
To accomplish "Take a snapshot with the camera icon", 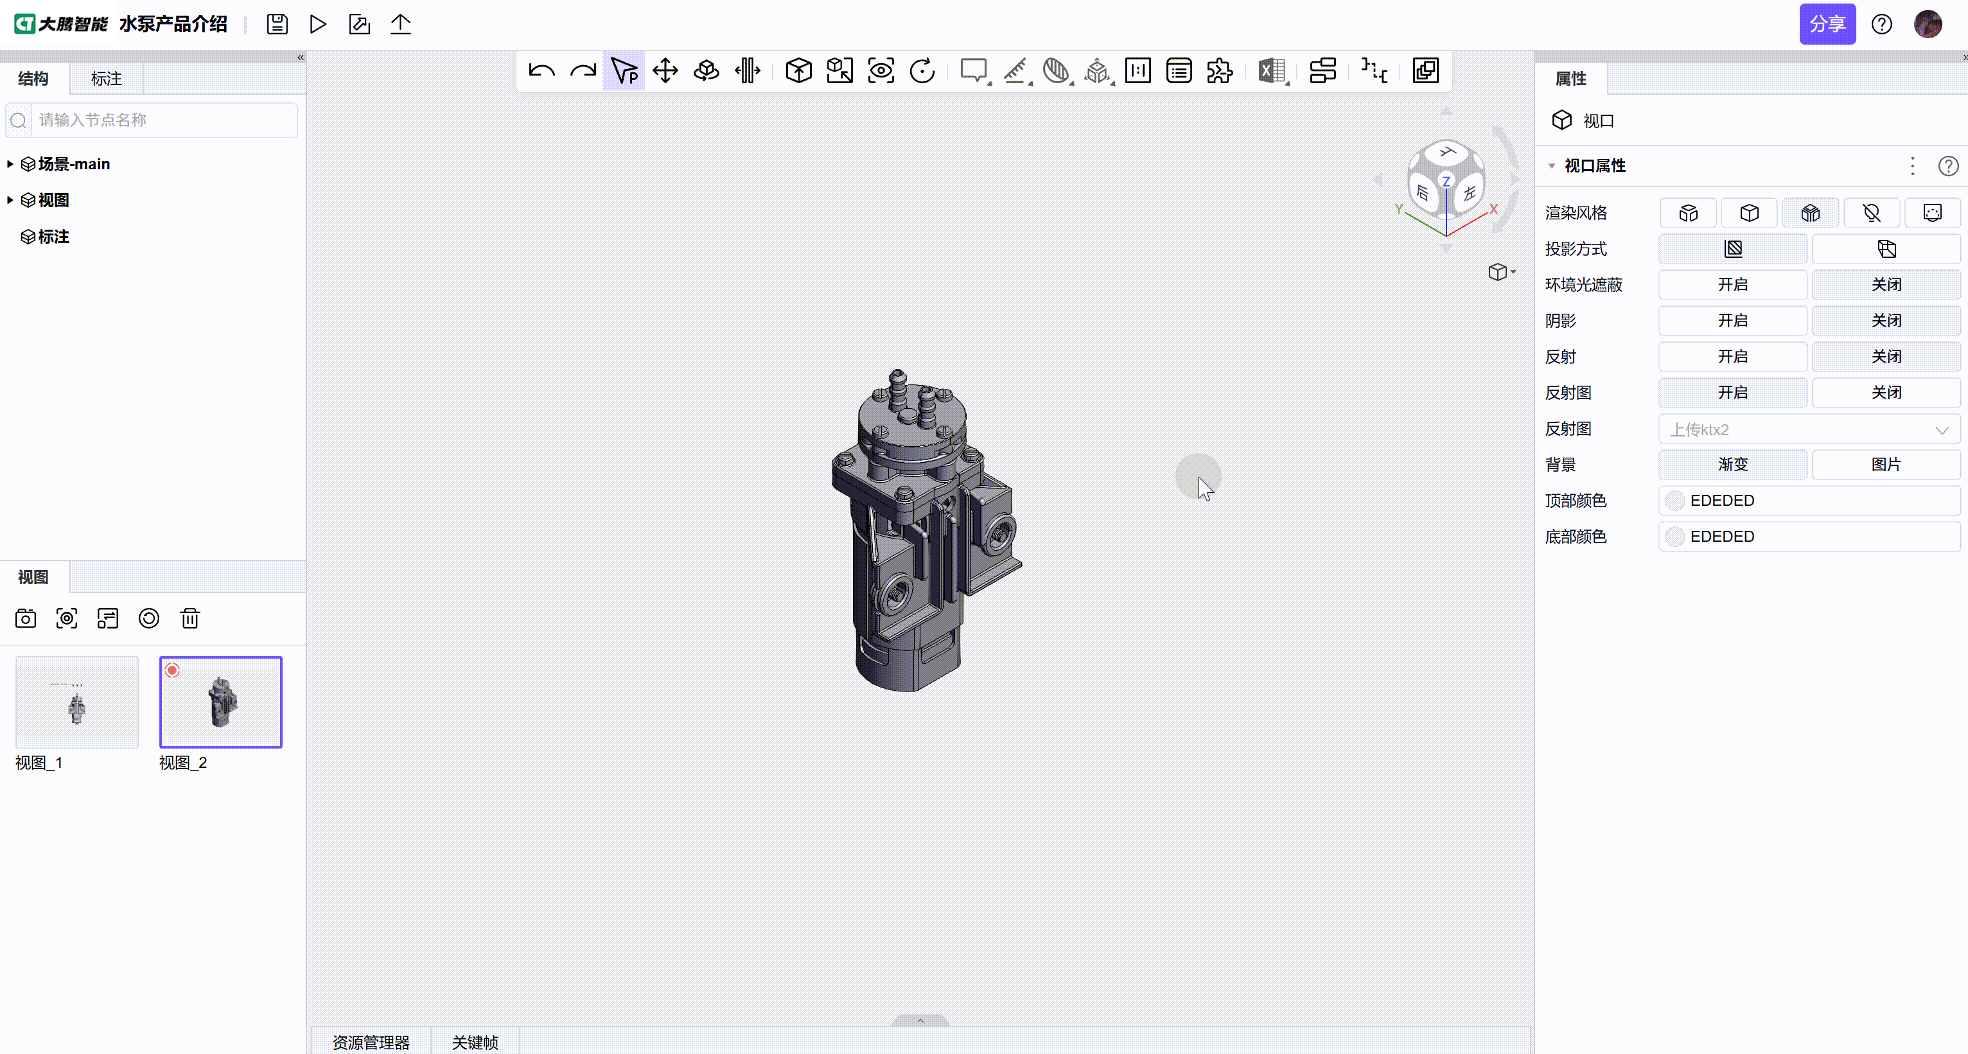I will pyautogui.click(x=25, y=618).
